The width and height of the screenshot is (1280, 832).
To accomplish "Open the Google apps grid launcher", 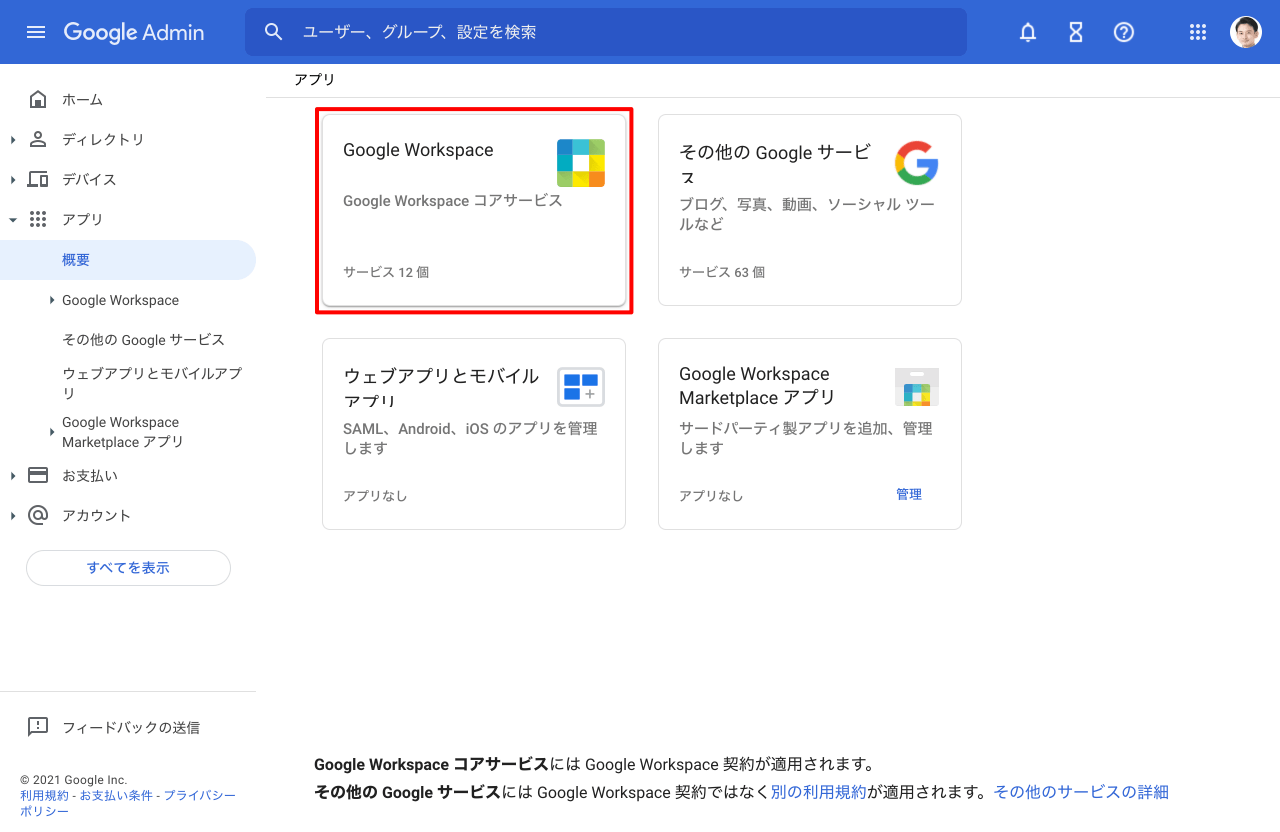I will pyautogui.click(x=1198, y=32).
